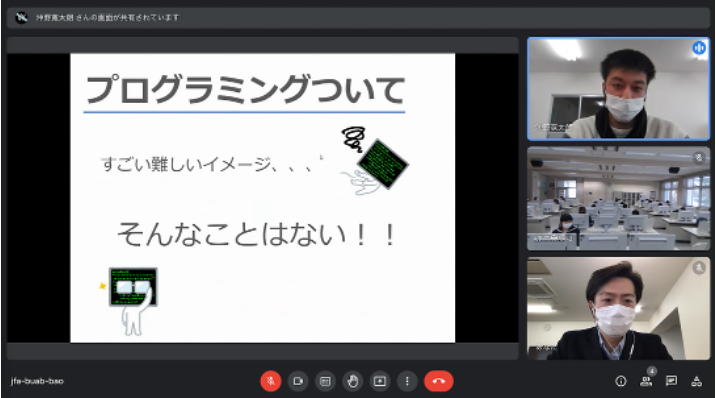Viewport: 716px width, 398px height.
Task: Select the classroom video tile
Action: coord(618,199)
